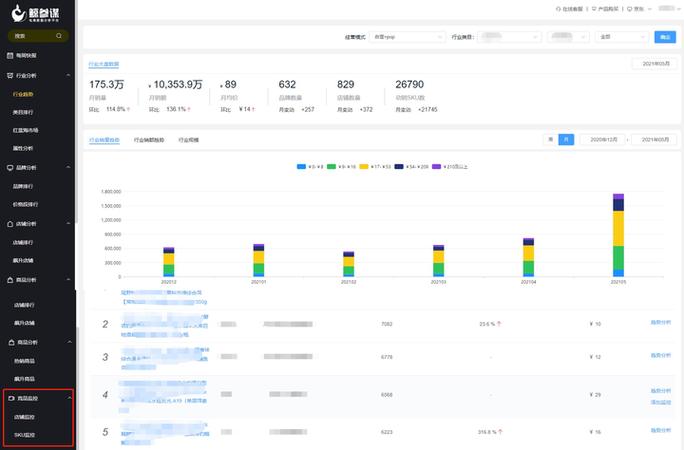Viewport: 684px width, 450px height.
Task: Open the second blurred category dropdown
Action: pyautogui.click(x=568, y=37)
